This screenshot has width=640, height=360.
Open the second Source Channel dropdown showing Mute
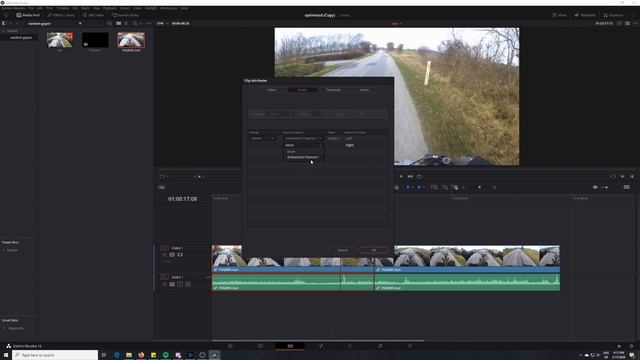click(x=303, y=145)
